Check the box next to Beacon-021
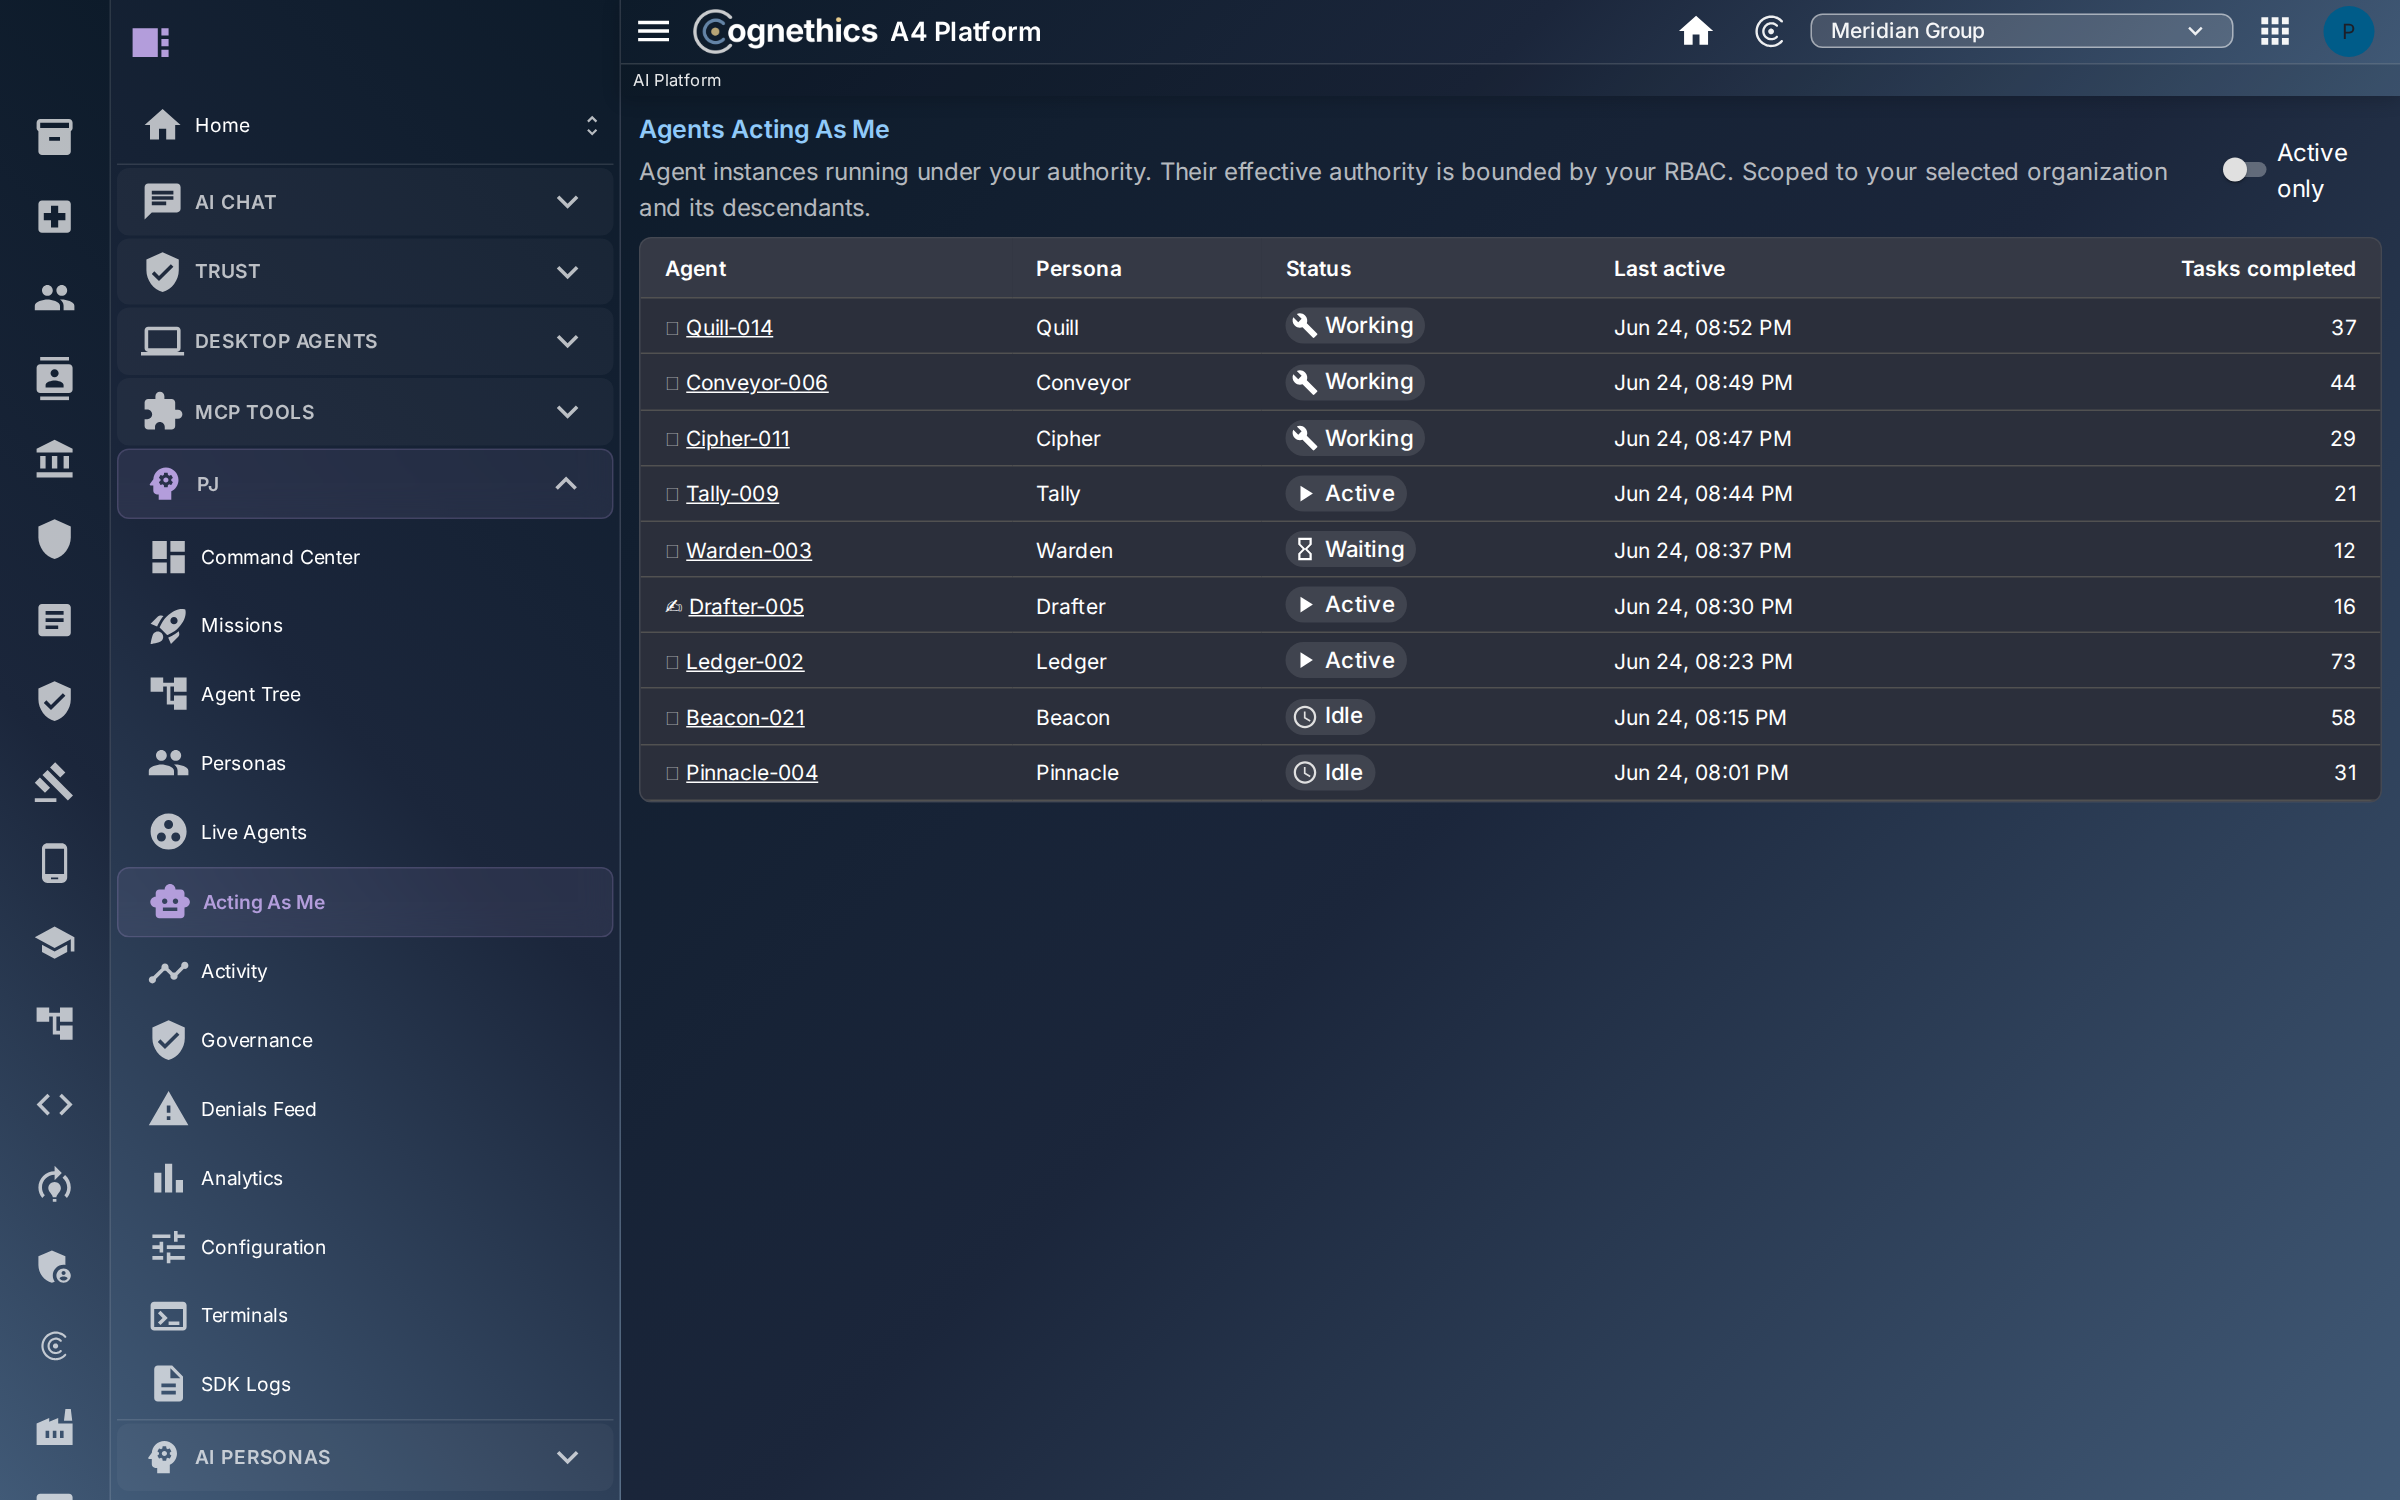Screen dimensions: 2400x1500 point(672,718)
